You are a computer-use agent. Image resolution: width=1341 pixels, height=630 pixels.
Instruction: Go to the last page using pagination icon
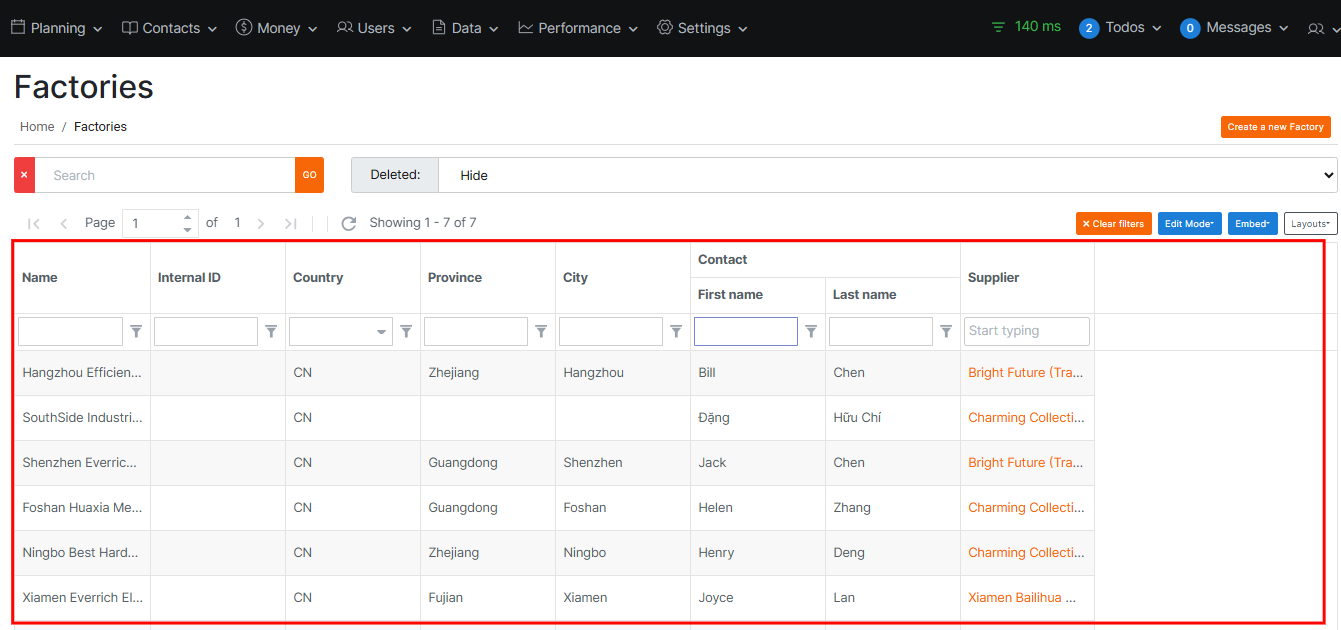[291, 223]
